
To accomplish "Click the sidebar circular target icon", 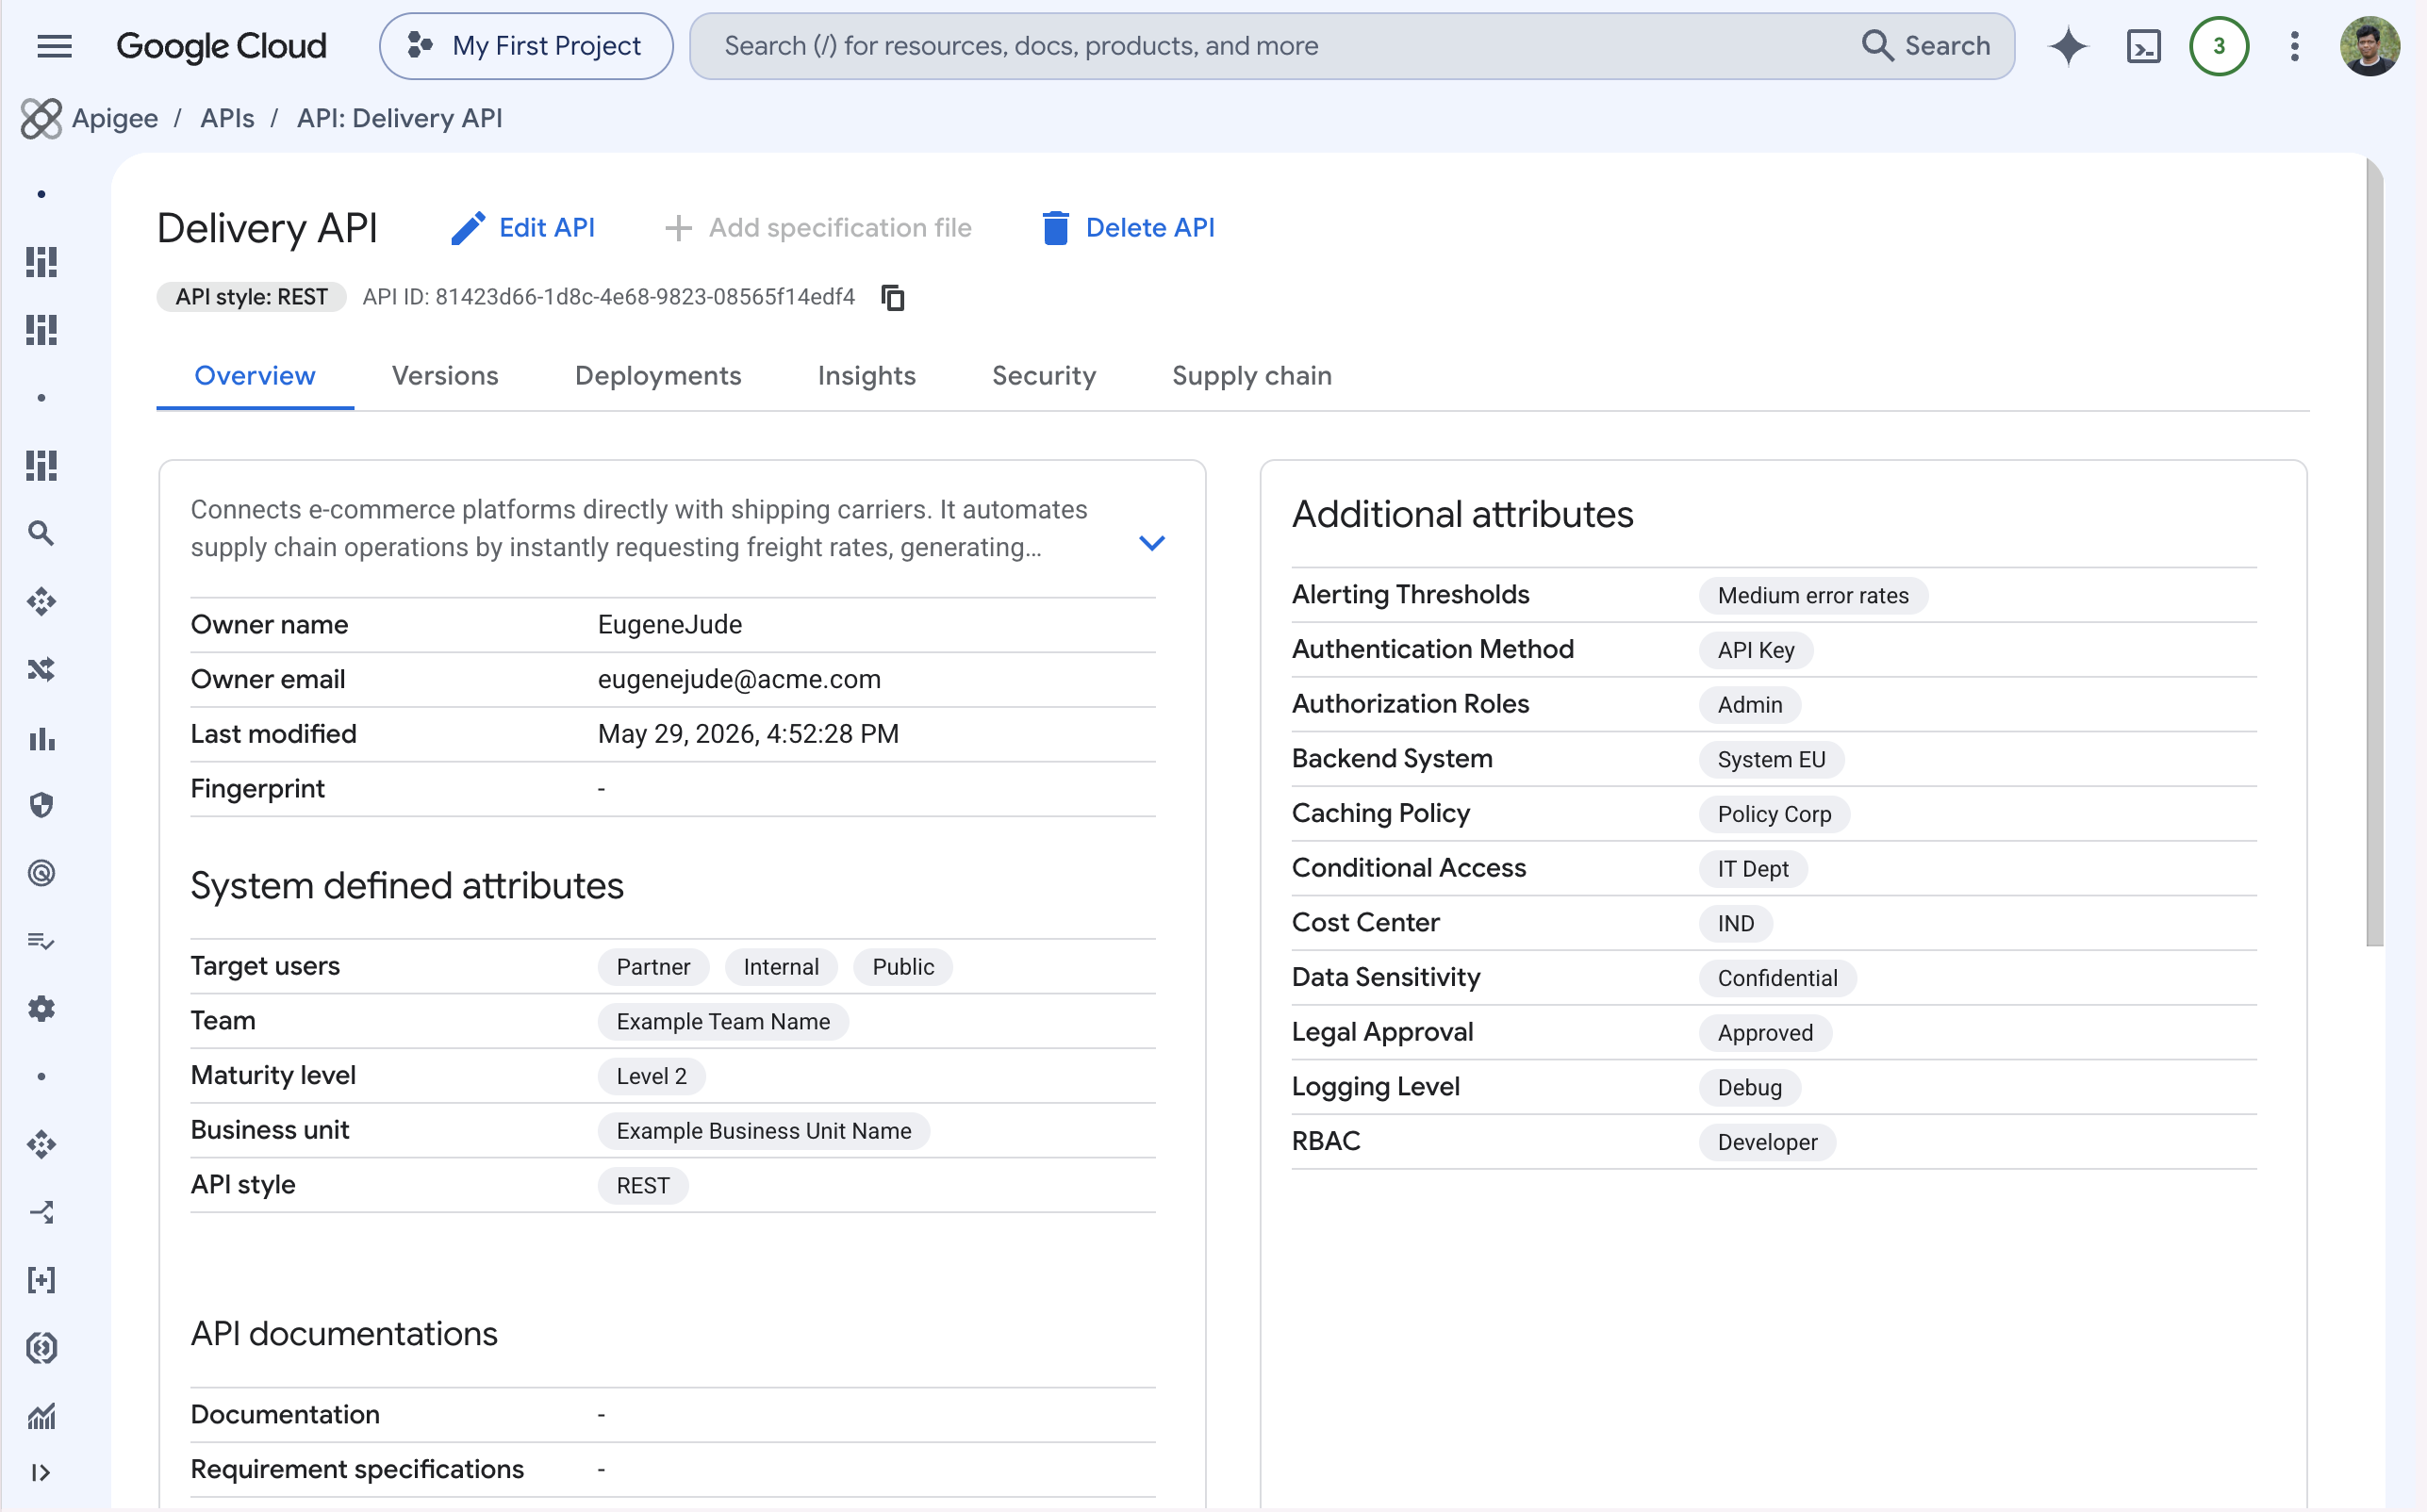I will pos(41,873).
